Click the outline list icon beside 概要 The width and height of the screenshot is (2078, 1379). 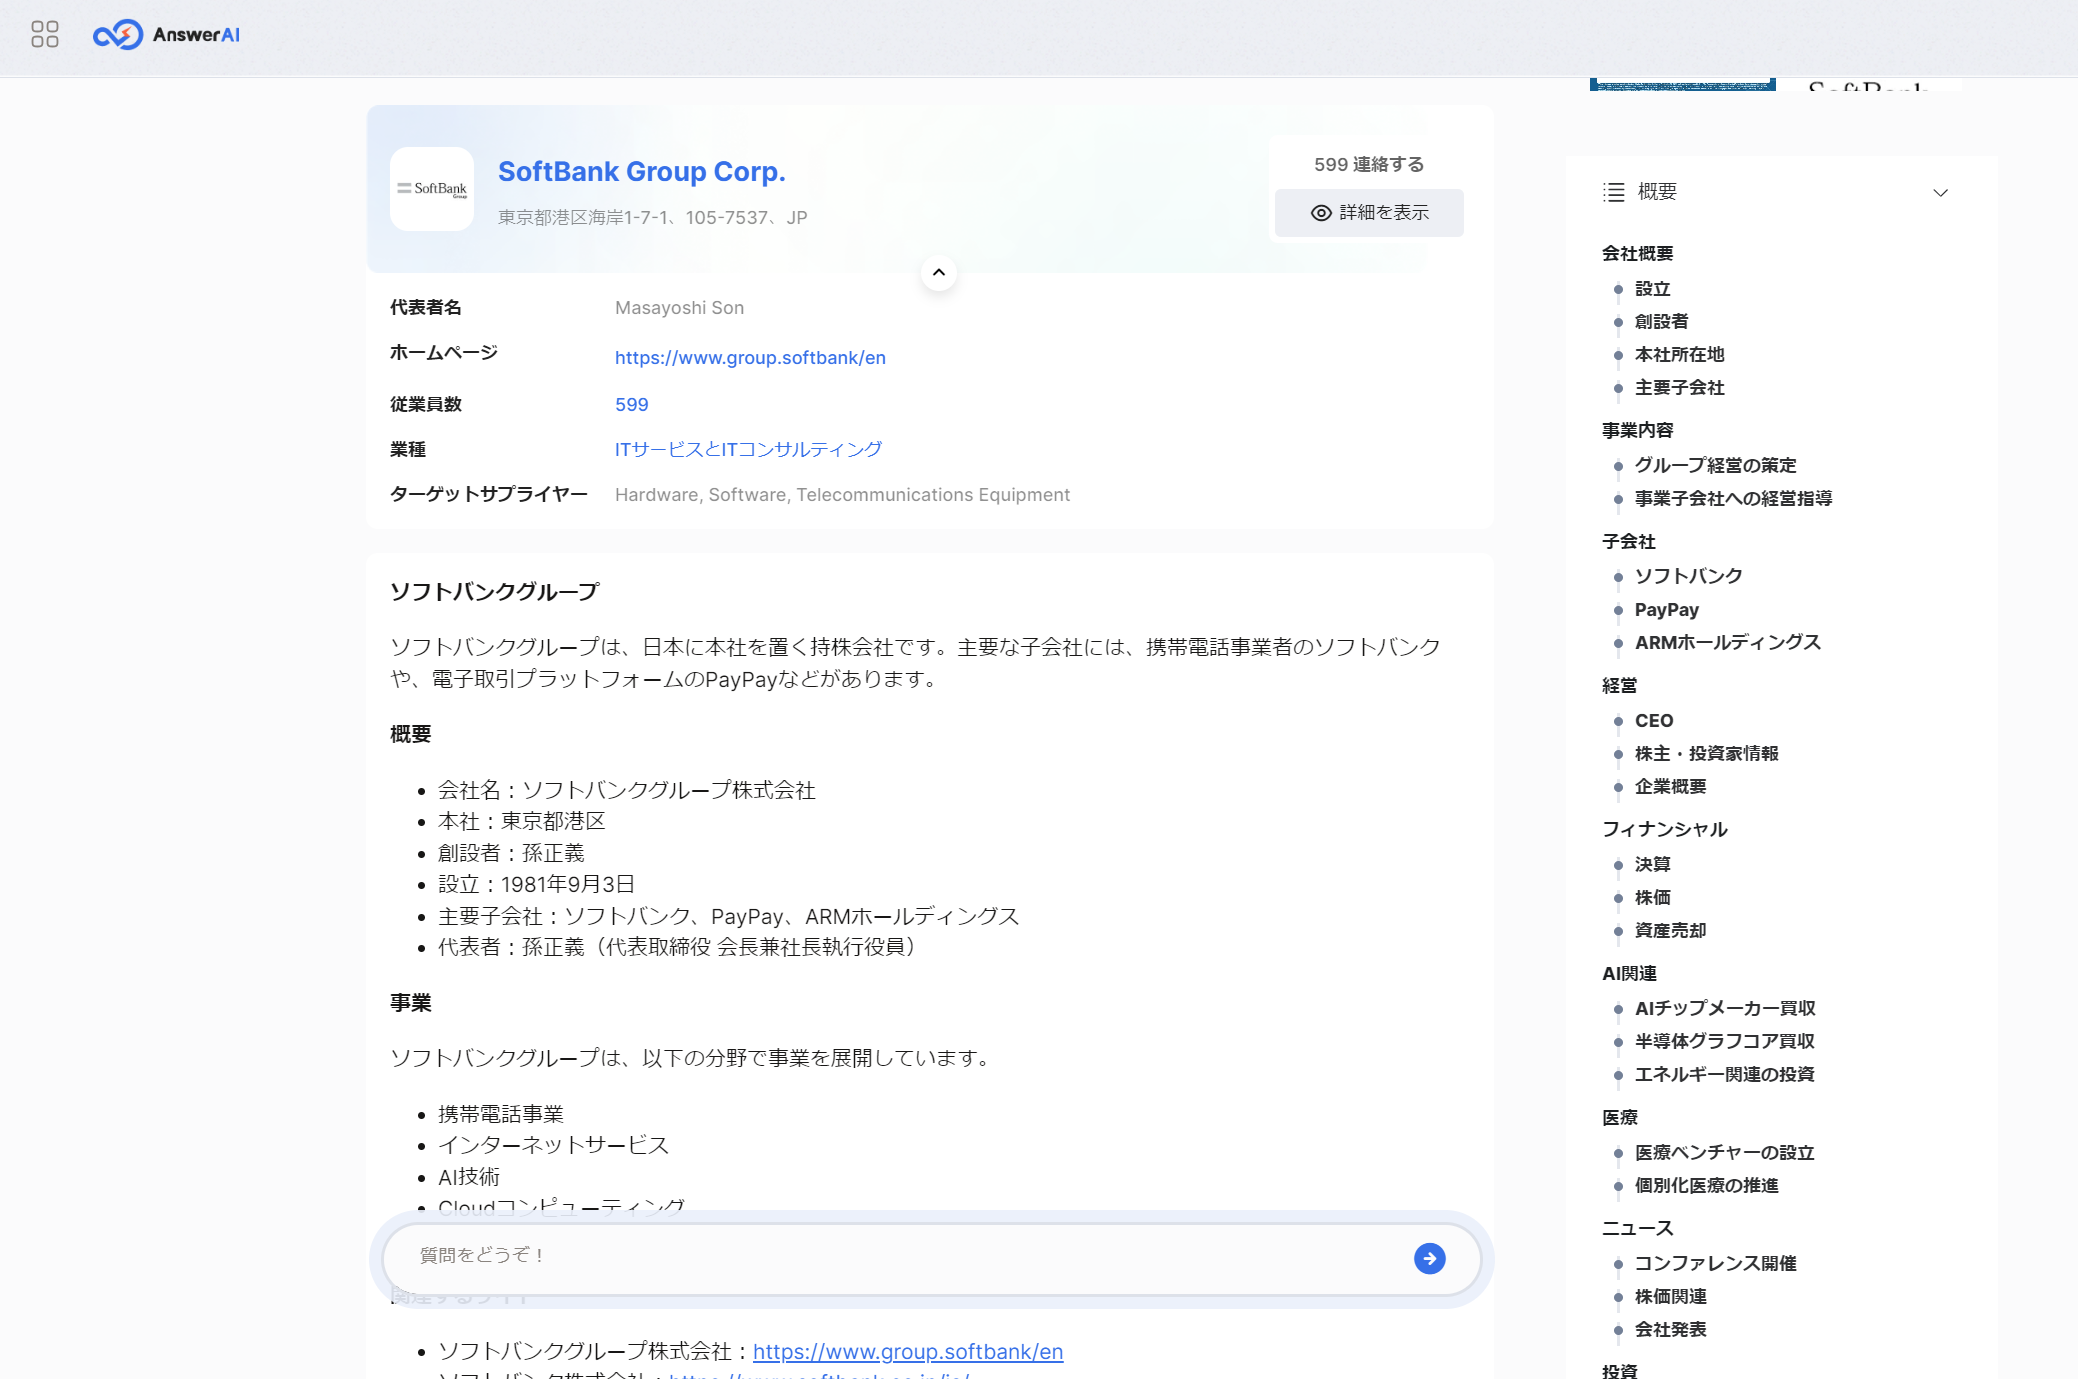[1613, 192]
